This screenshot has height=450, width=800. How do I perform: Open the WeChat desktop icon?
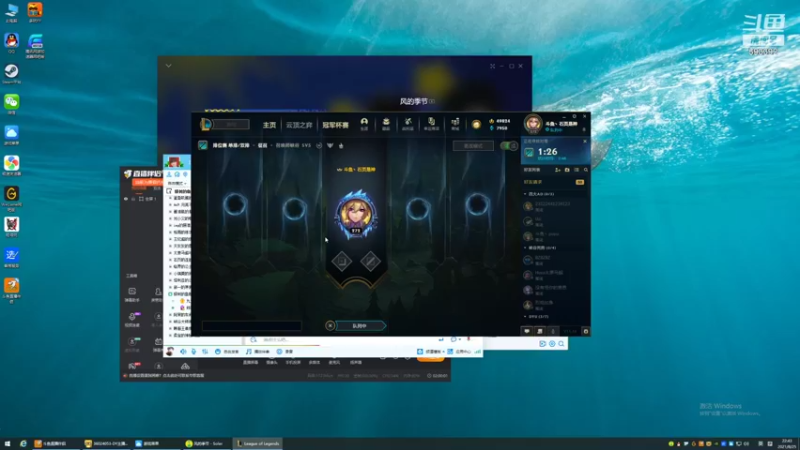pos(11,104)
